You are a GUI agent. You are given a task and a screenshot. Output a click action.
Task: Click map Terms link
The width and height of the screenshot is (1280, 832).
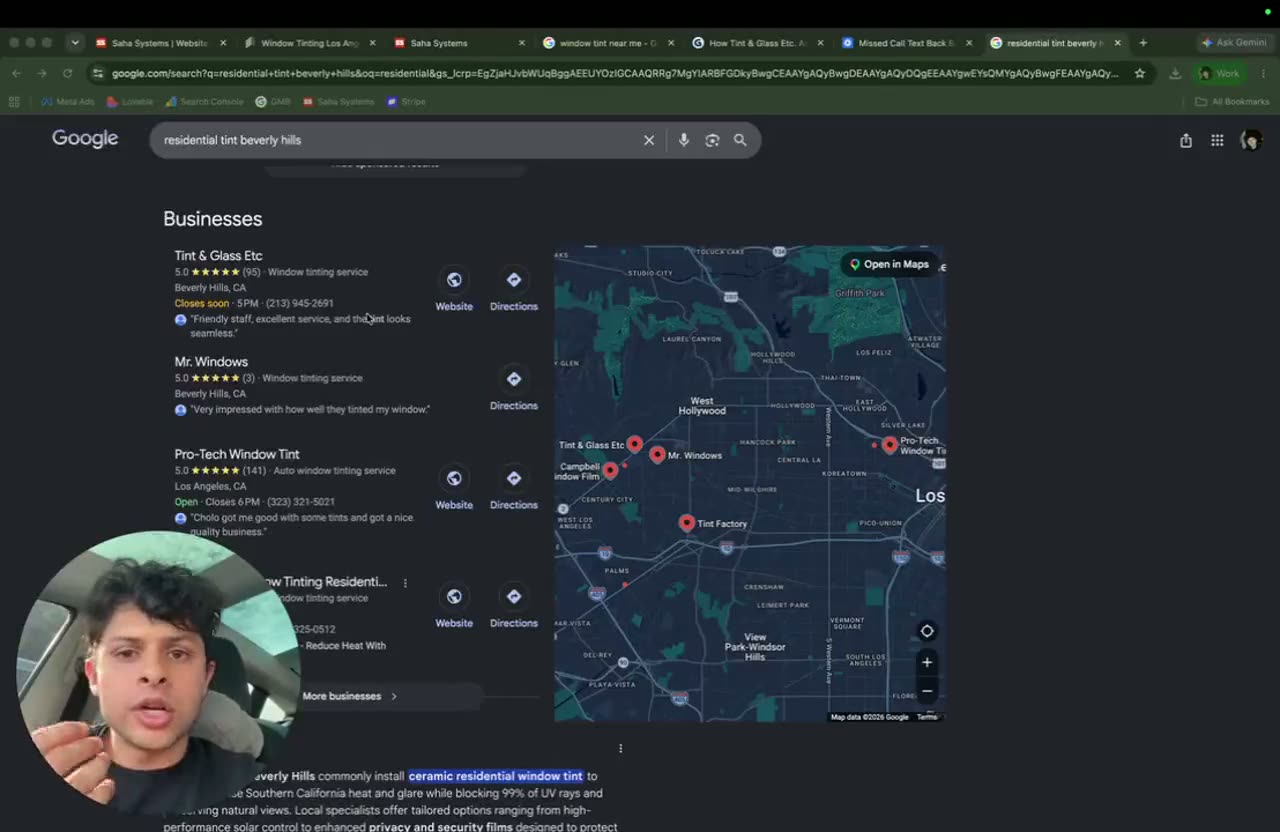(927, 717)
